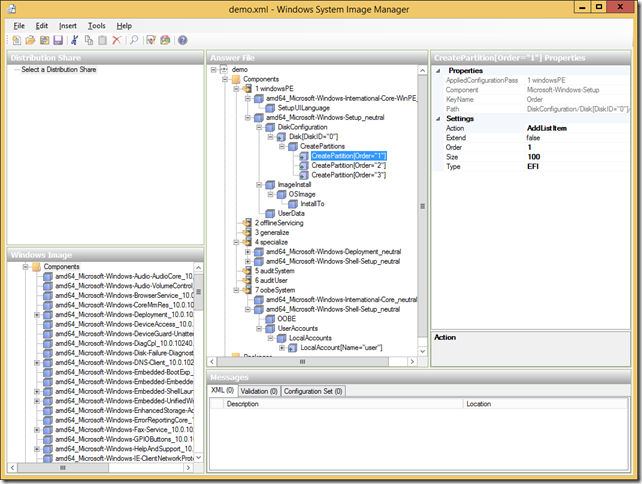Click the SetupUILanguage component icon
The width and height of the screenshot is (642, 484).
pyautogui.click(x=270, y=108)
